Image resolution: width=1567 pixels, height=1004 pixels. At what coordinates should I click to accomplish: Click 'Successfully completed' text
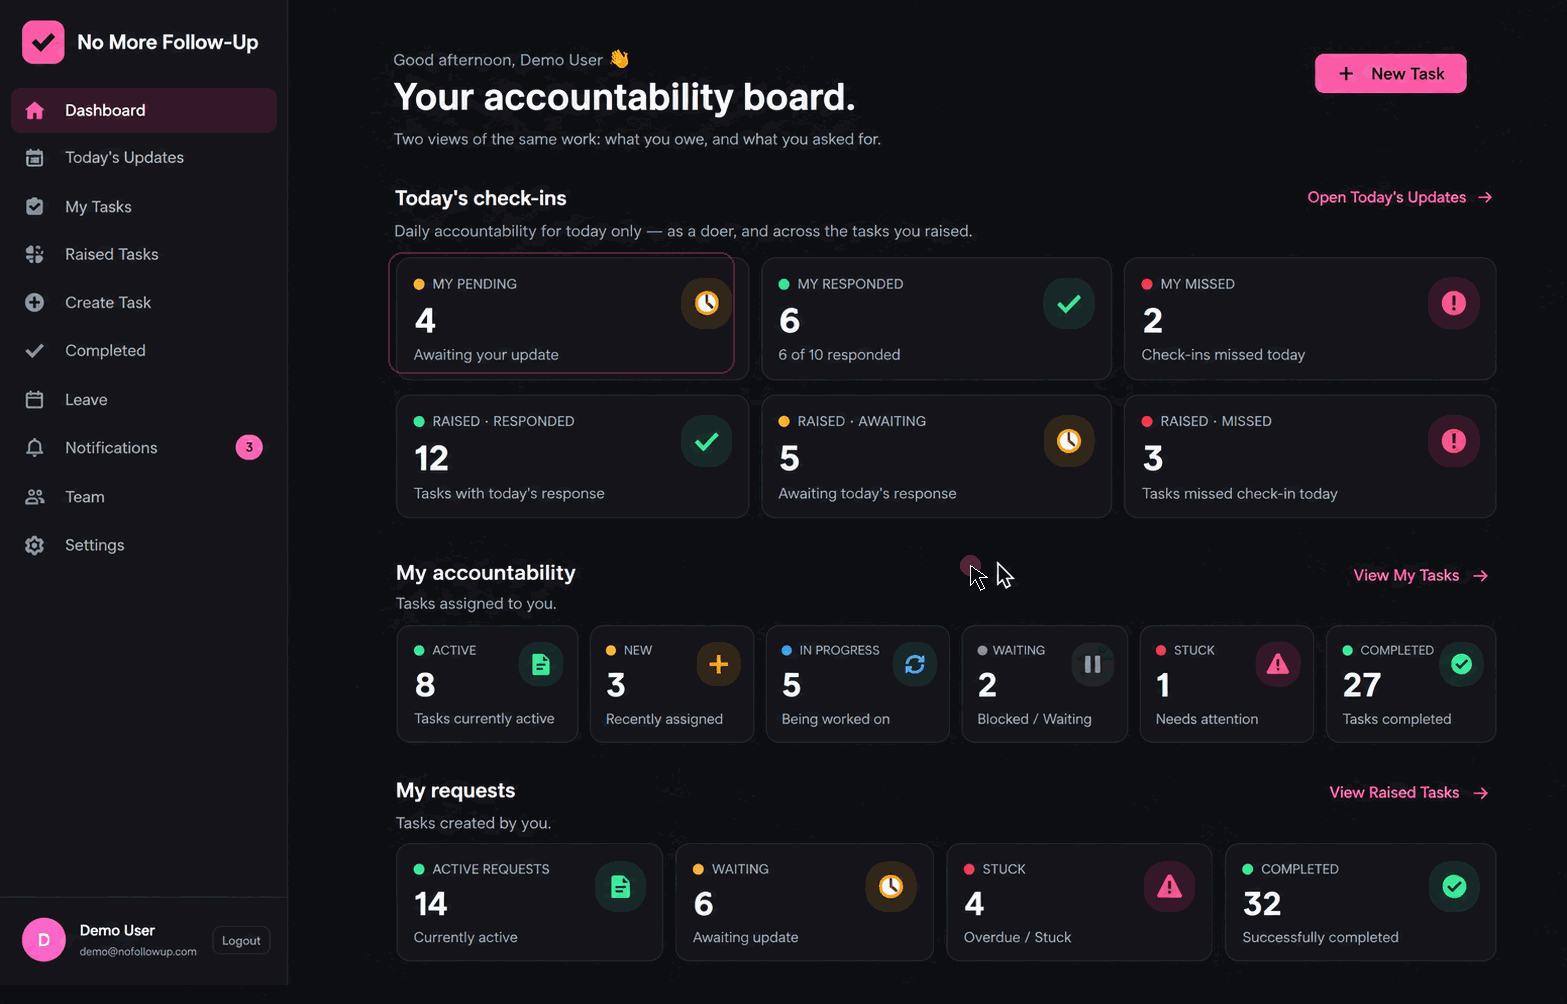coord(1320,938)
